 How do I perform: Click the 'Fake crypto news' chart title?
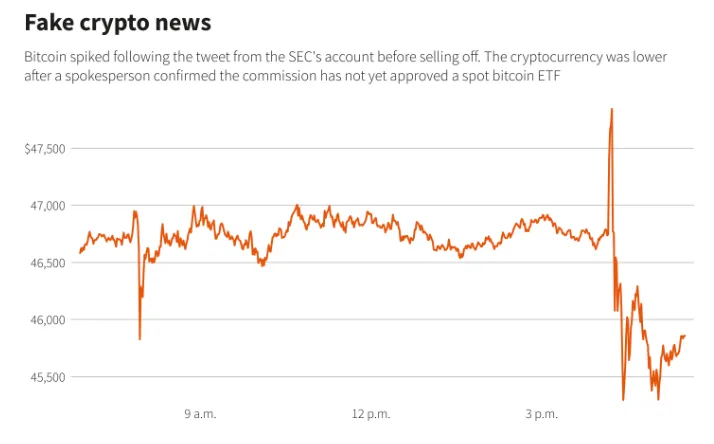[117, 23]
